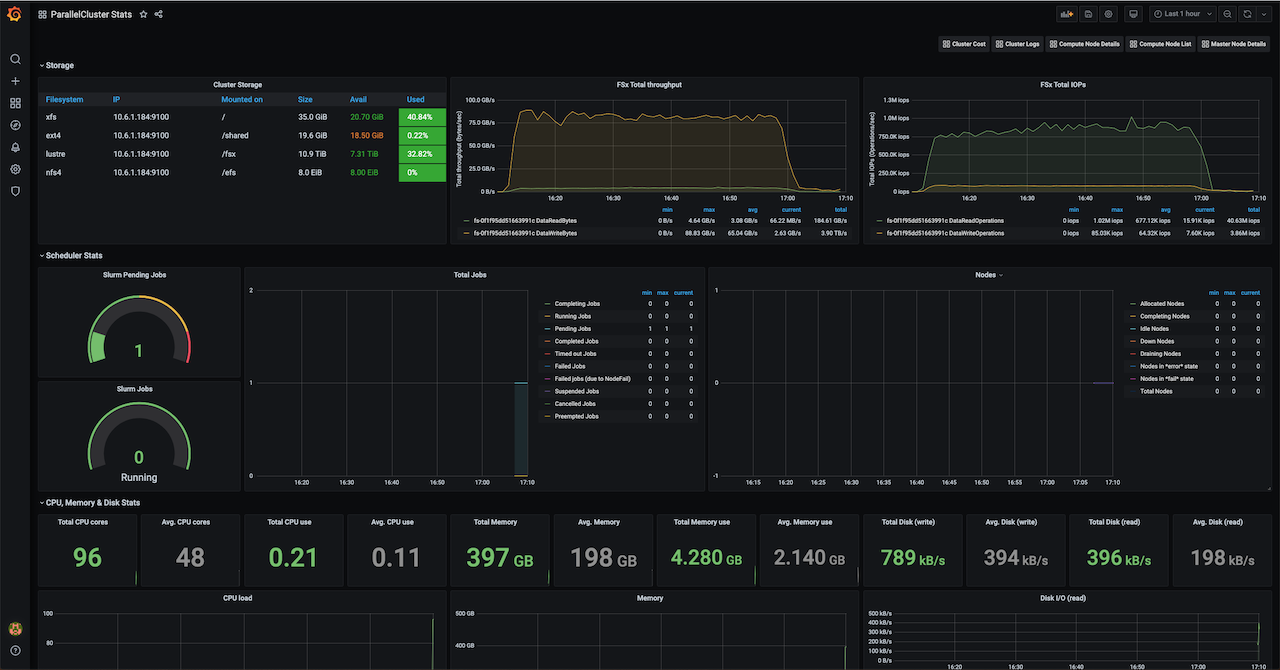The height and width of the screenshot is (670, 1280).
Task: Sort table by Filesystem column
Action: [x=64, y=99]
